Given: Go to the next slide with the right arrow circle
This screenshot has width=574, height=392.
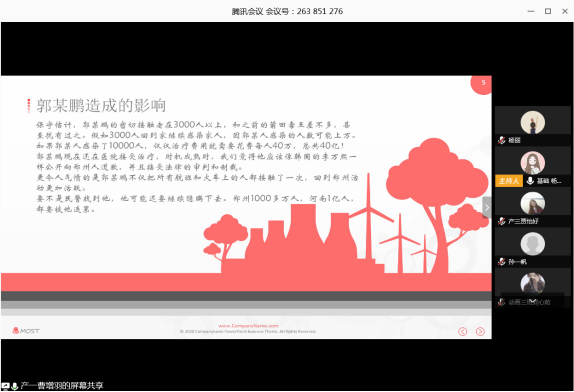Looking at the screenshot, I should 480,331.
